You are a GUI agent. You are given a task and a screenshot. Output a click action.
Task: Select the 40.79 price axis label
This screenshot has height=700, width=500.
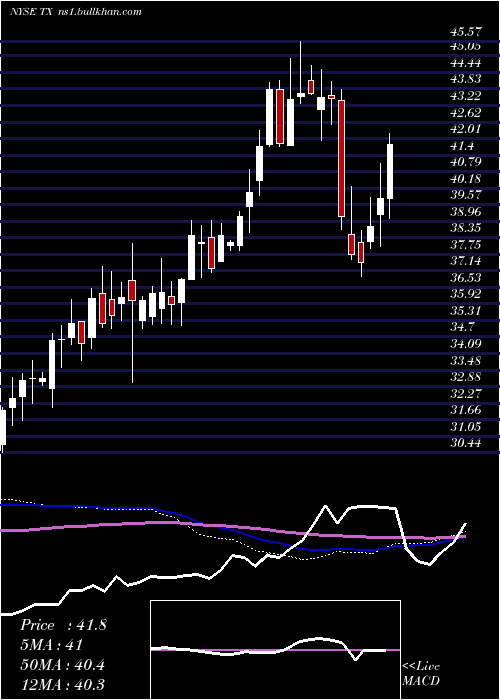pyautogui.click(x=465, y=162)
